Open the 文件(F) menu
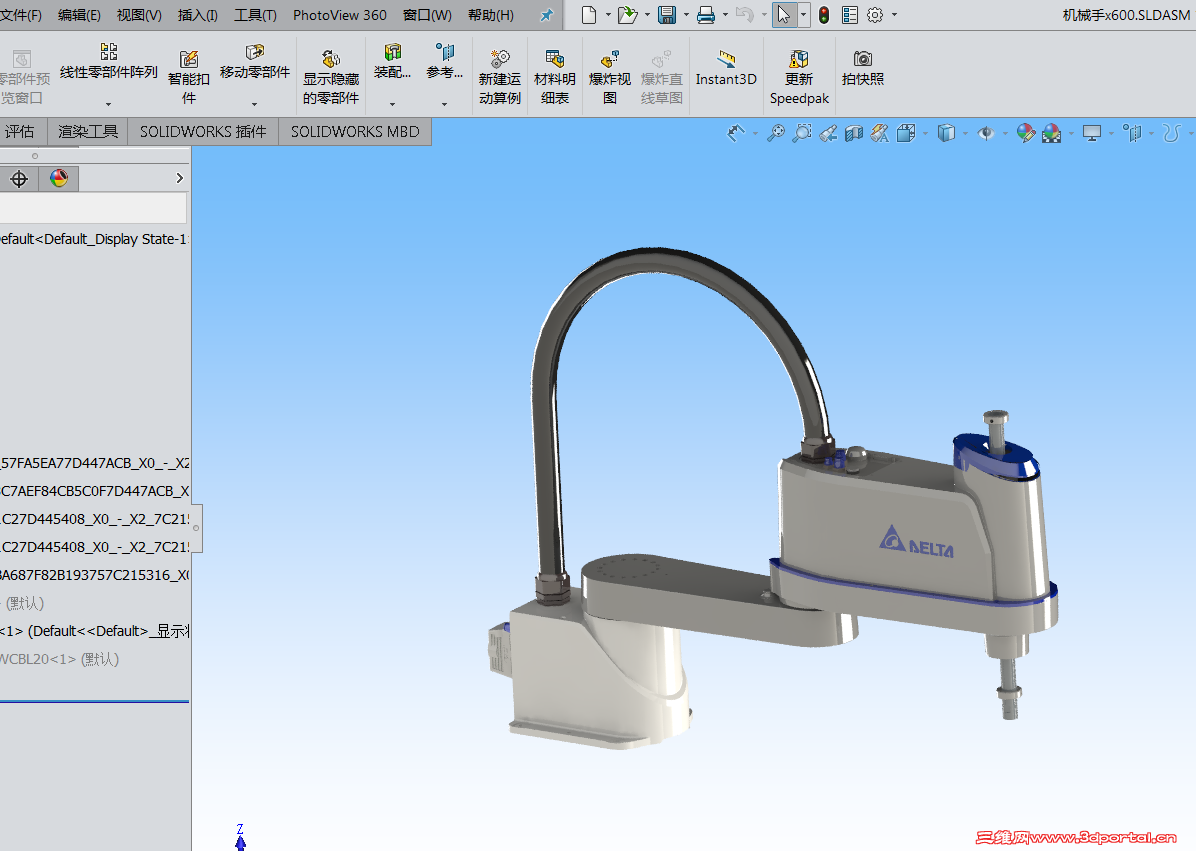This screenshot has height=851, width=1196. tap(21, 15)
